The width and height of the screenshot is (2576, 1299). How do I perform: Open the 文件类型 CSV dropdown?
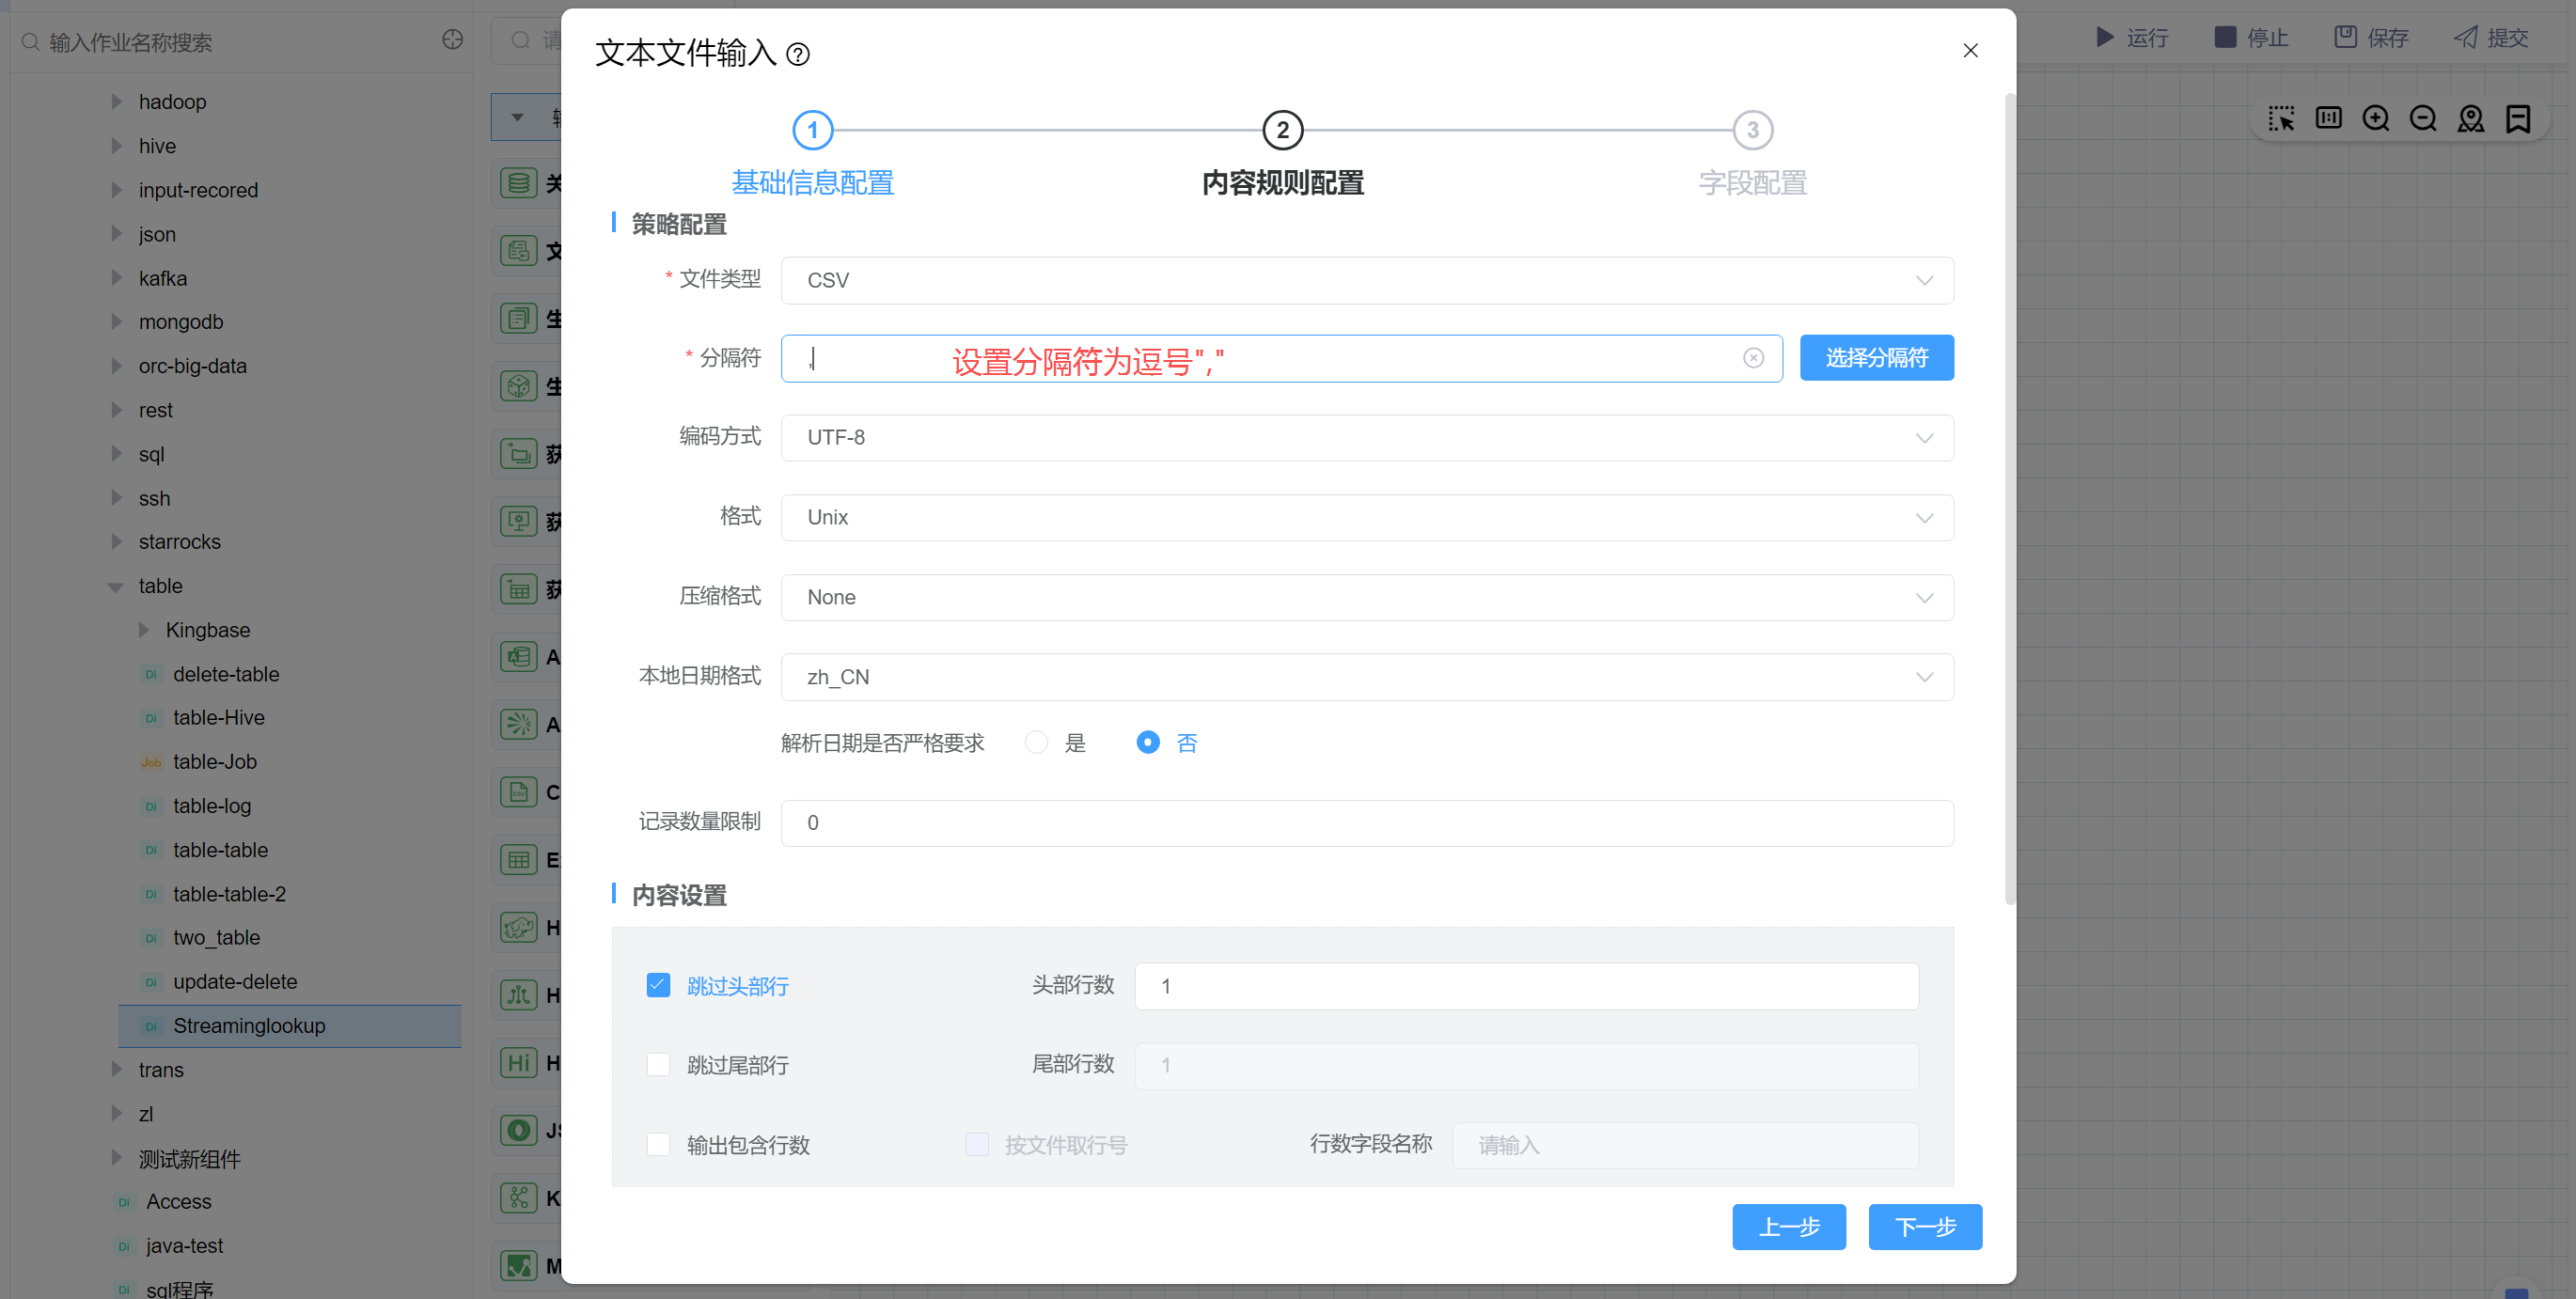point(1366,280)
